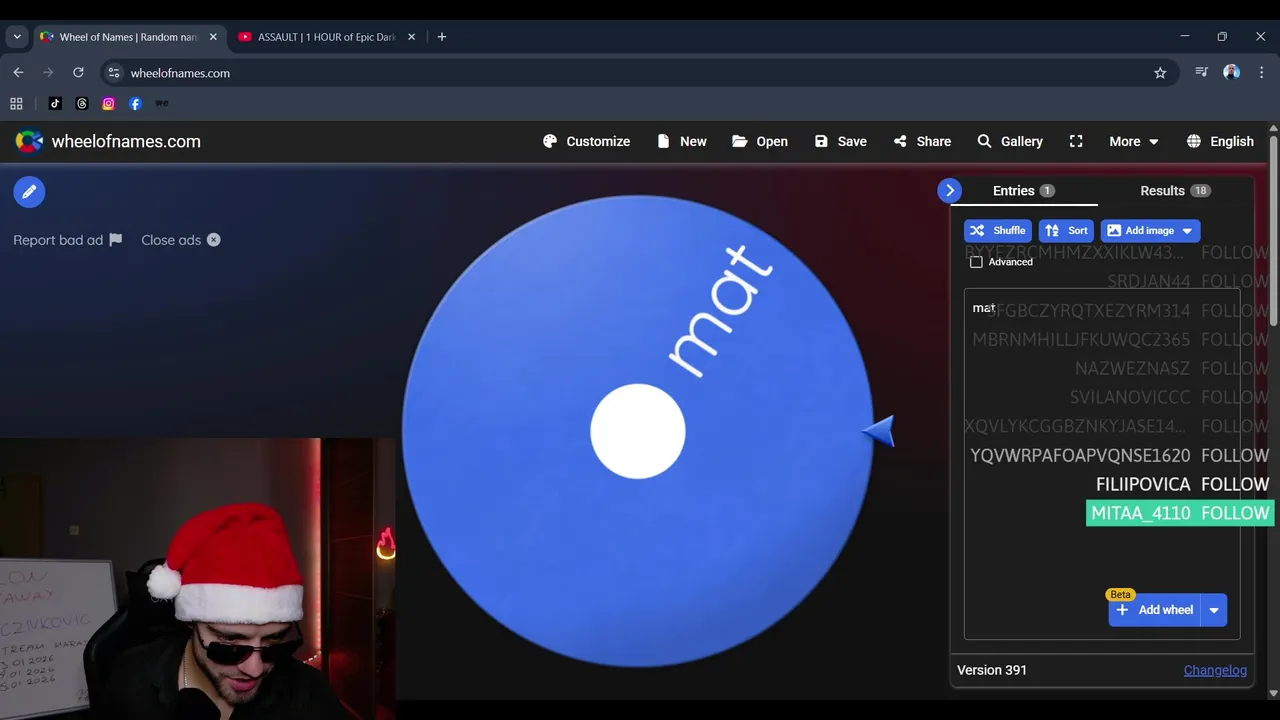The width and height of the screenshot is (1280, 720).
Task: Open the apps grid bookmark
Action: [16, 104]
